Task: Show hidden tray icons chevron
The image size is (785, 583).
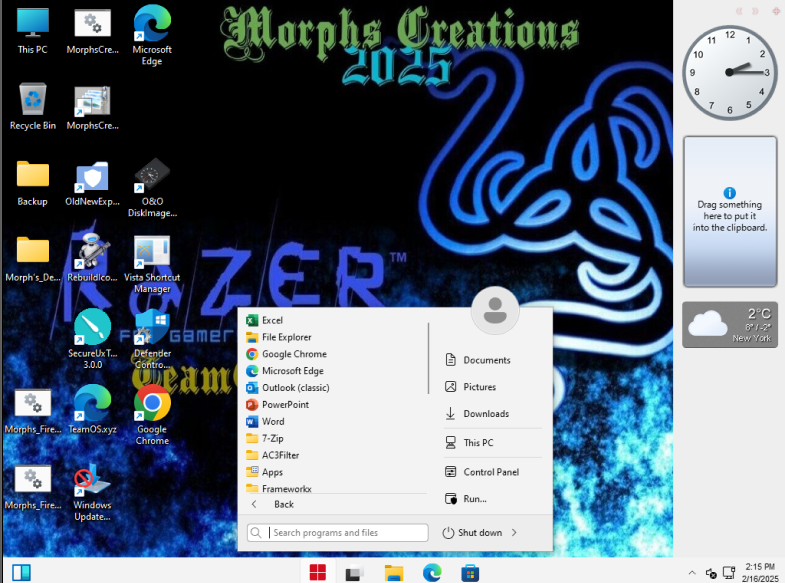Action: click(692, 572)
